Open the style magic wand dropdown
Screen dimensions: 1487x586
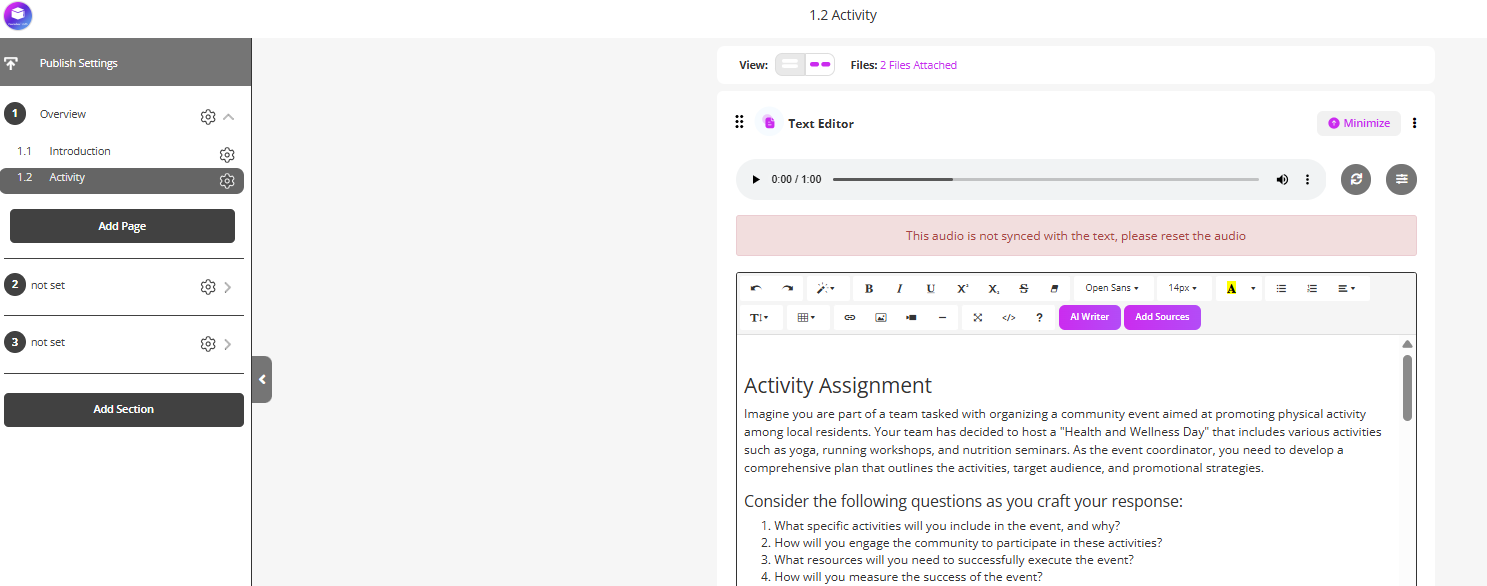pyautogui.click(x=825, y=288)
